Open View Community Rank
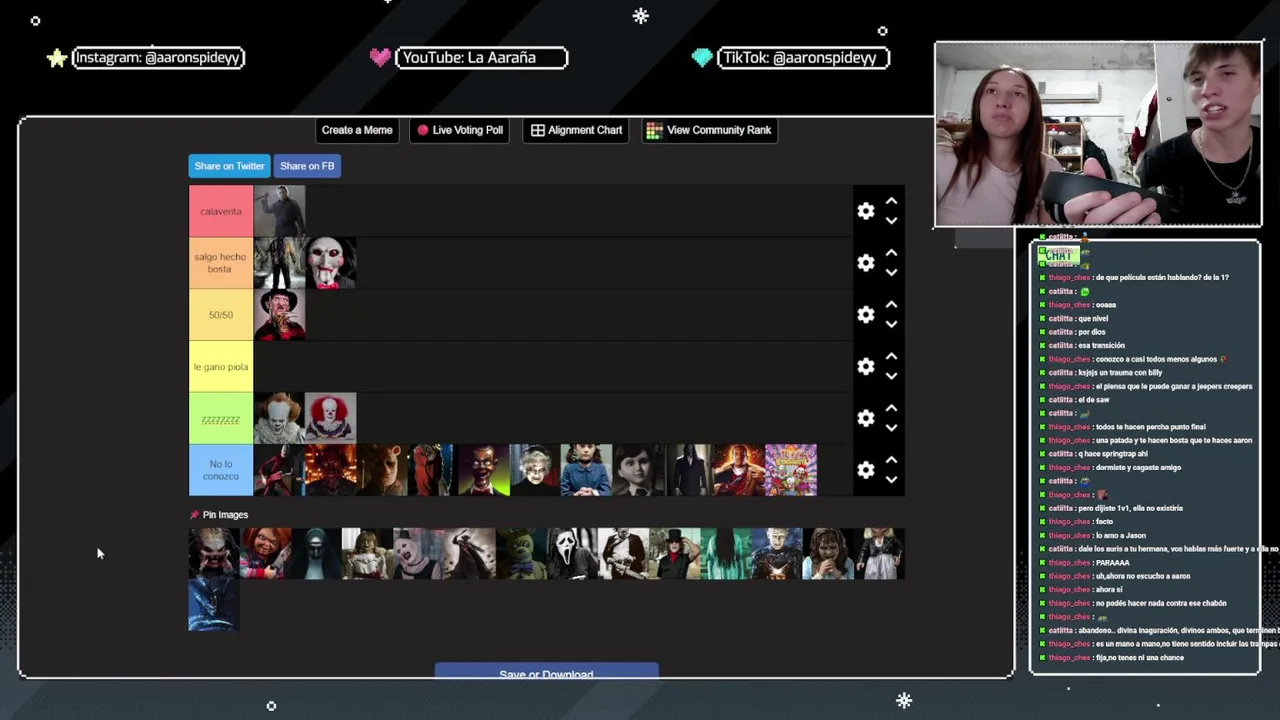 (709, 130)
